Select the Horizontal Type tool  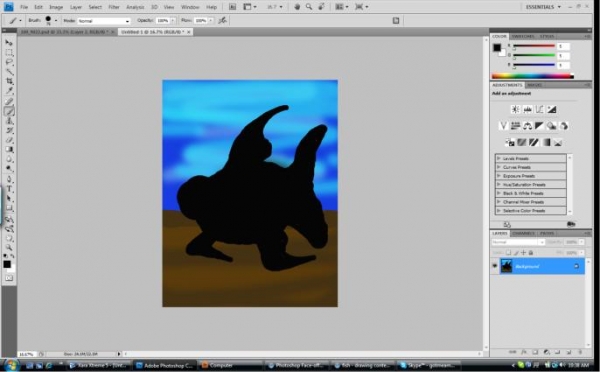(x=9, y=189)
